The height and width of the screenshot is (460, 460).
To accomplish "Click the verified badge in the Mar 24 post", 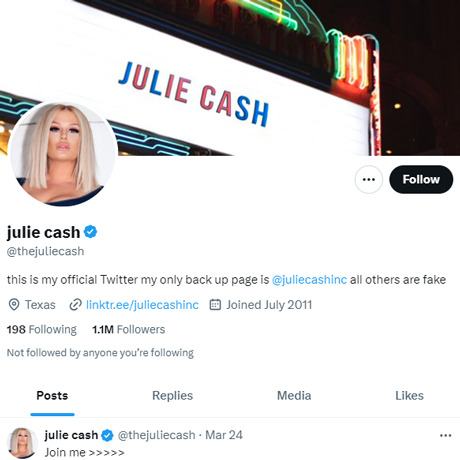I will point(107,435).
